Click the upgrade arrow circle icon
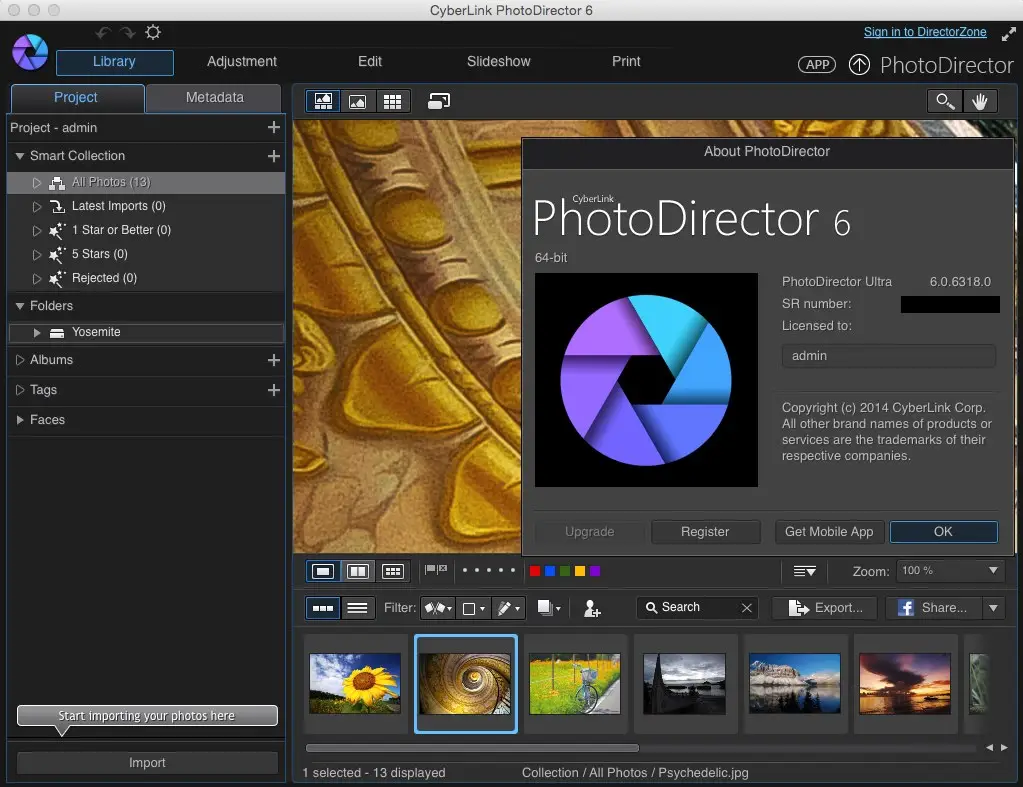This screenshot has width=1023, height=787. tap(859, 65)
